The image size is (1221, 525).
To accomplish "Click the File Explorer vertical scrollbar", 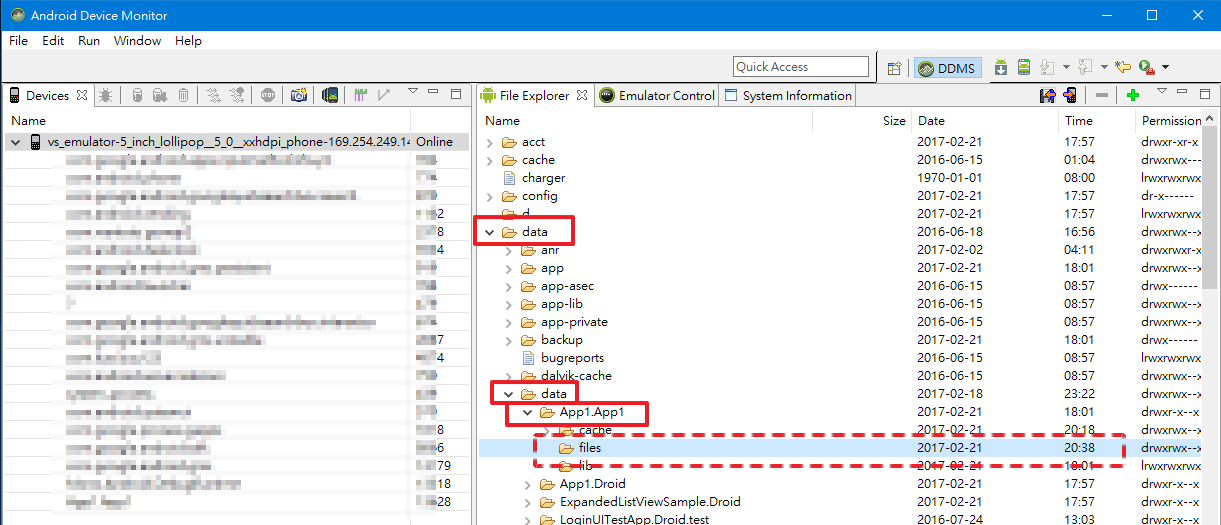I will [x=1211, y=320].
